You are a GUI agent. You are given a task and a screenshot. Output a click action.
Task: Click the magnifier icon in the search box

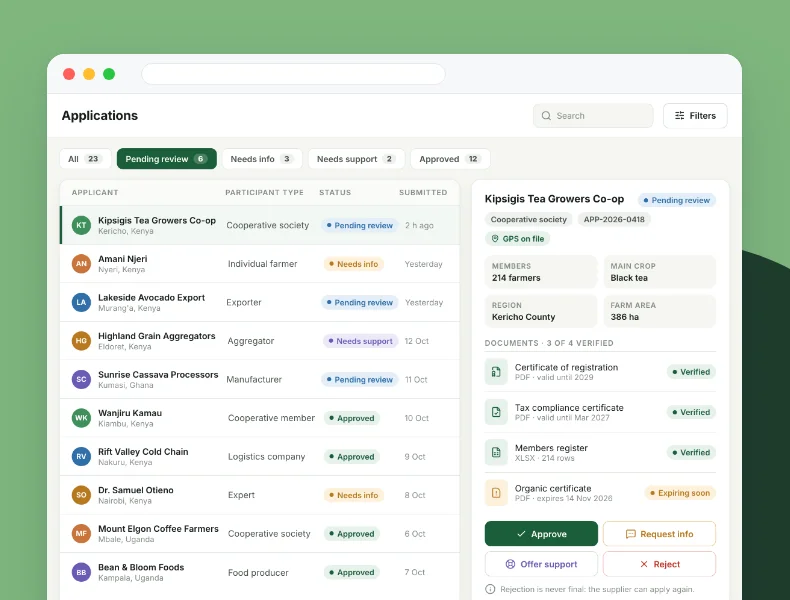[546, 116]
